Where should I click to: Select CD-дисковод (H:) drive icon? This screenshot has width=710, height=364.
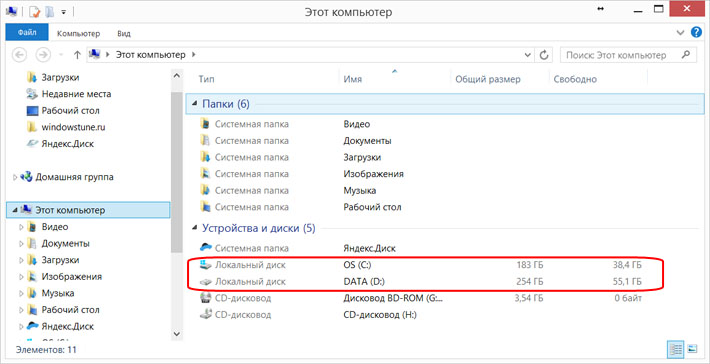tap(206, 314)
